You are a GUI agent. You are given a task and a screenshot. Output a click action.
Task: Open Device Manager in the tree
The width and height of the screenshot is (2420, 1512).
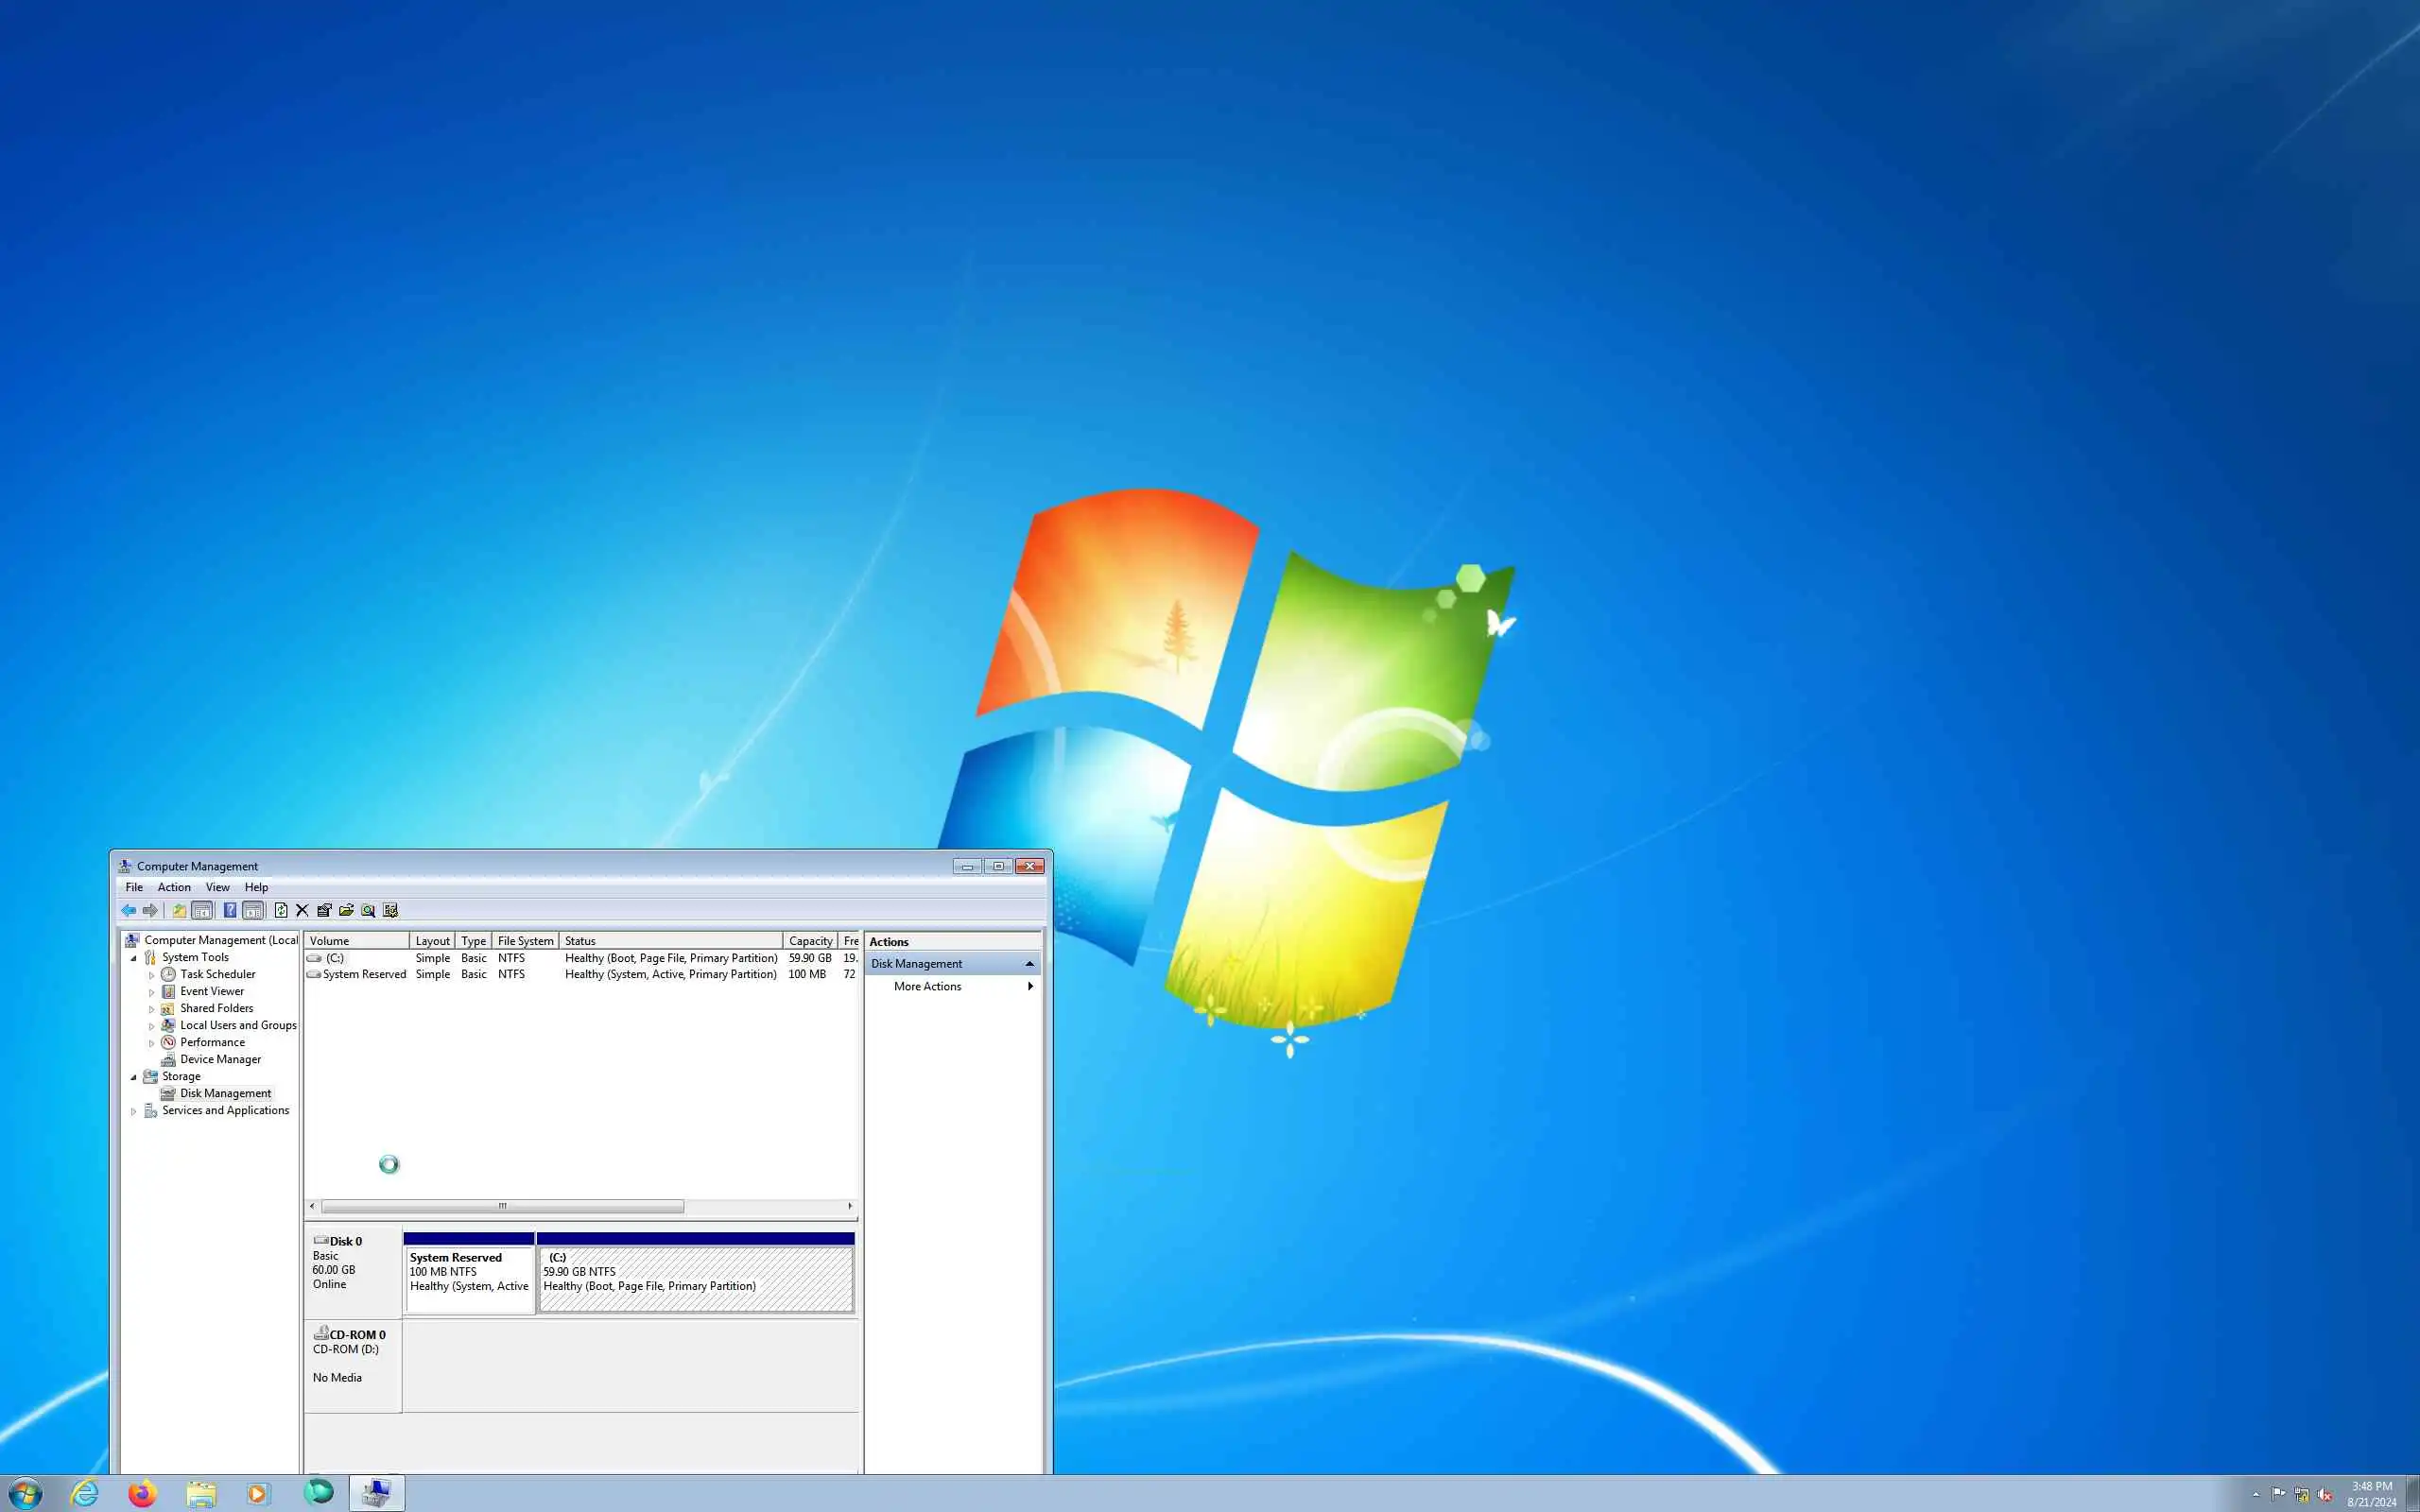click(220, 1059)
